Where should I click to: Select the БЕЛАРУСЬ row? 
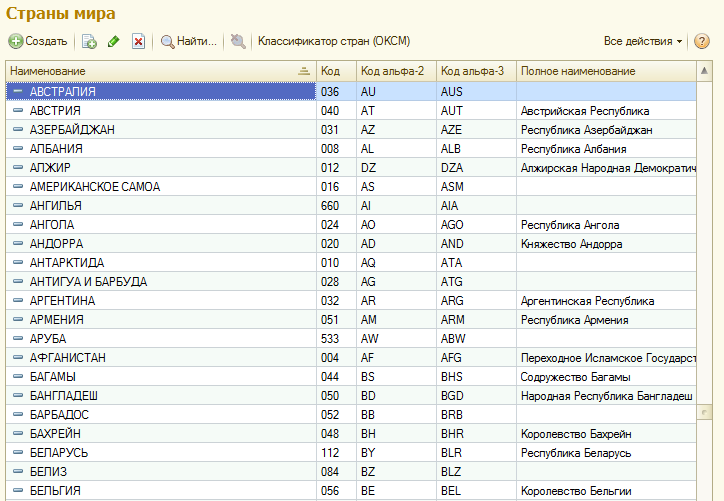pos(351,453)
